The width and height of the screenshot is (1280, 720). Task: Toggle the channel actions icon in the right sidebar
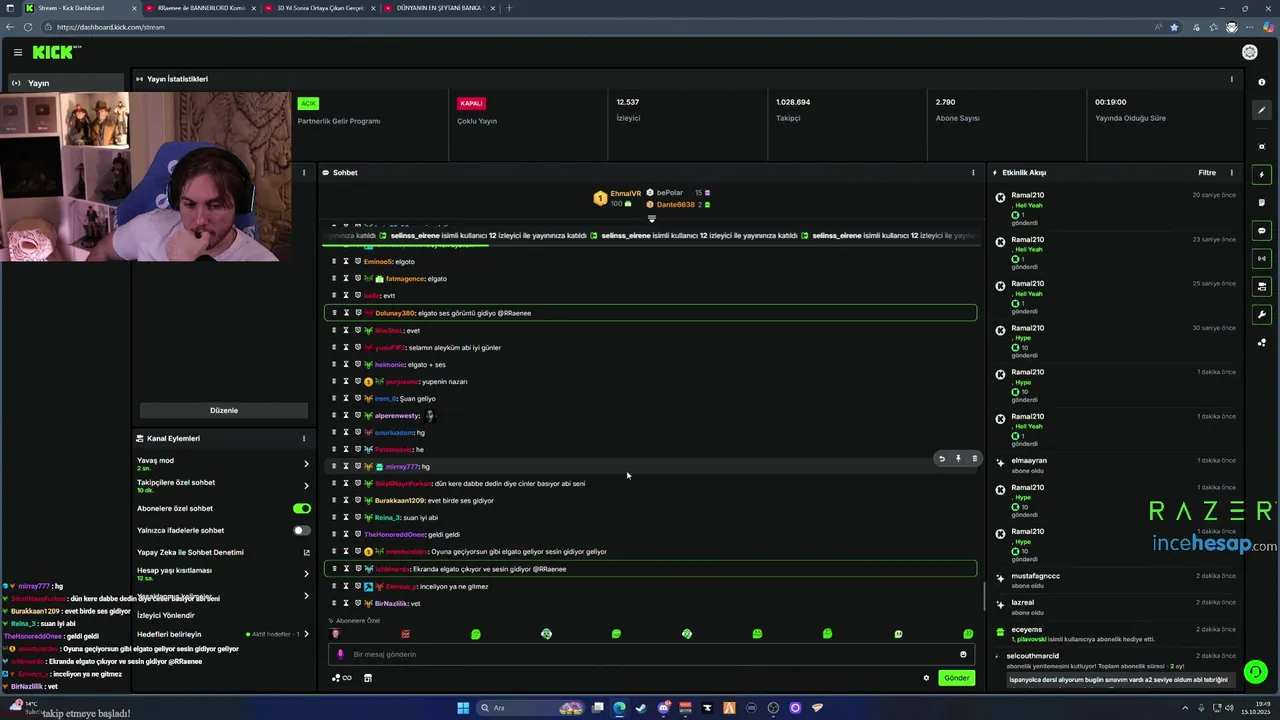pyautogui.click(x=1262, y=287)
